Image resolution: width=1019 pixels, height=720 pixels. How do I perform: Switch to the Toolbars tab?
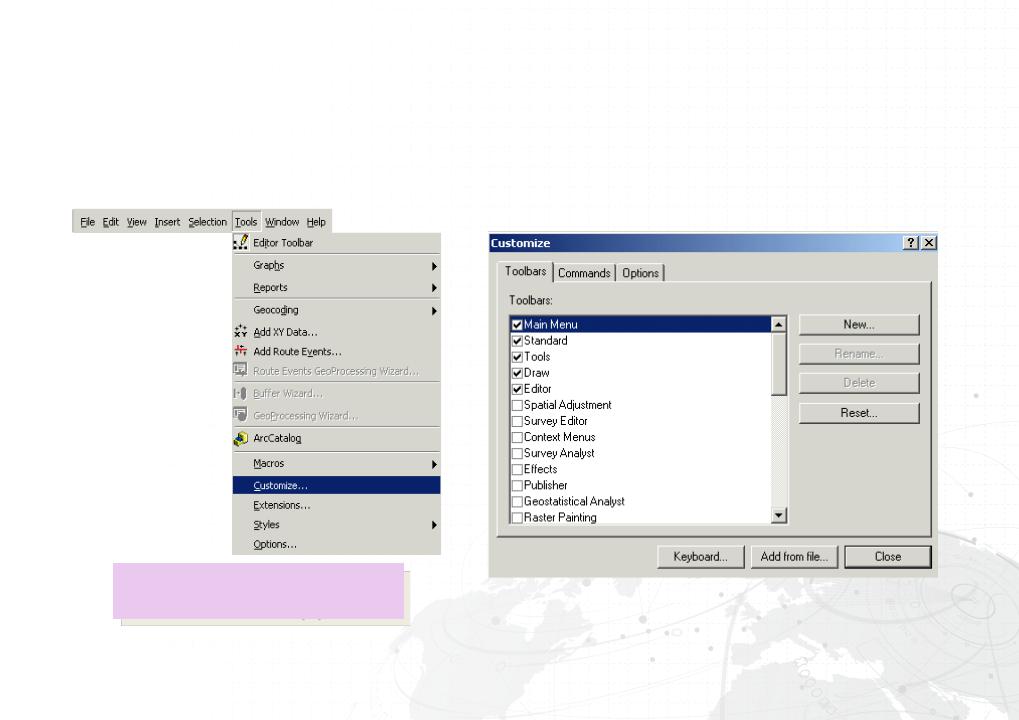[x=525, y=272]
